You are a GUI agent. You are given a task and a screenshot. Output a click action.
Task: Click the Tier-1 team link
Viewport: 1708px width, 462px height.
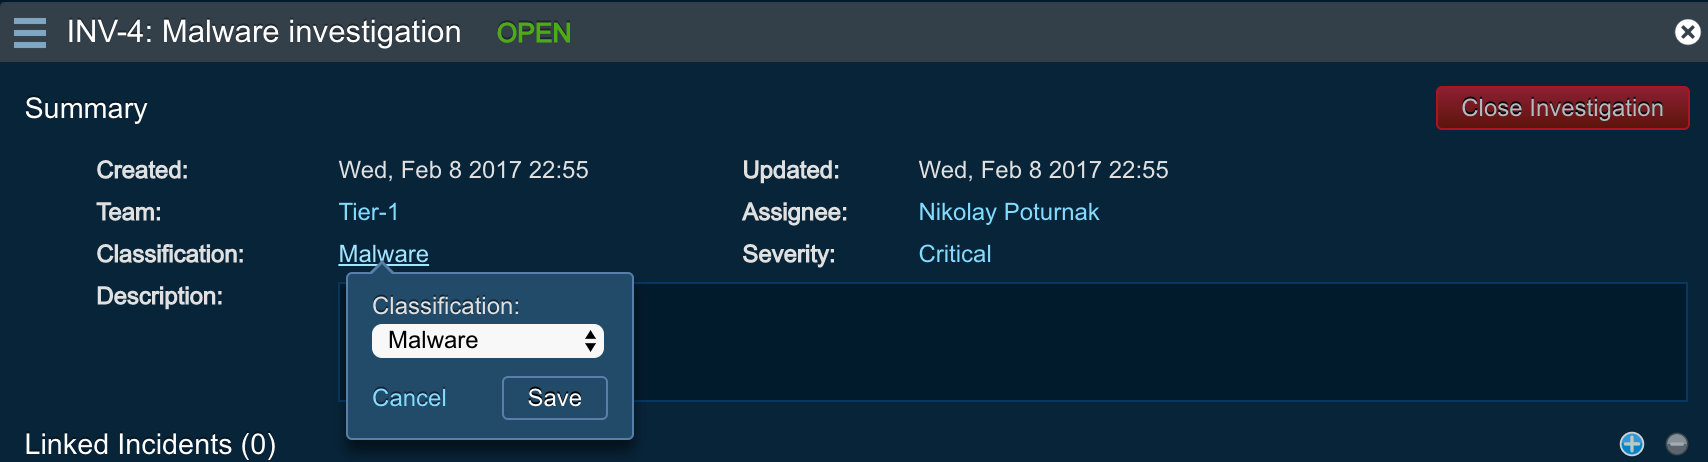(368, 212)
